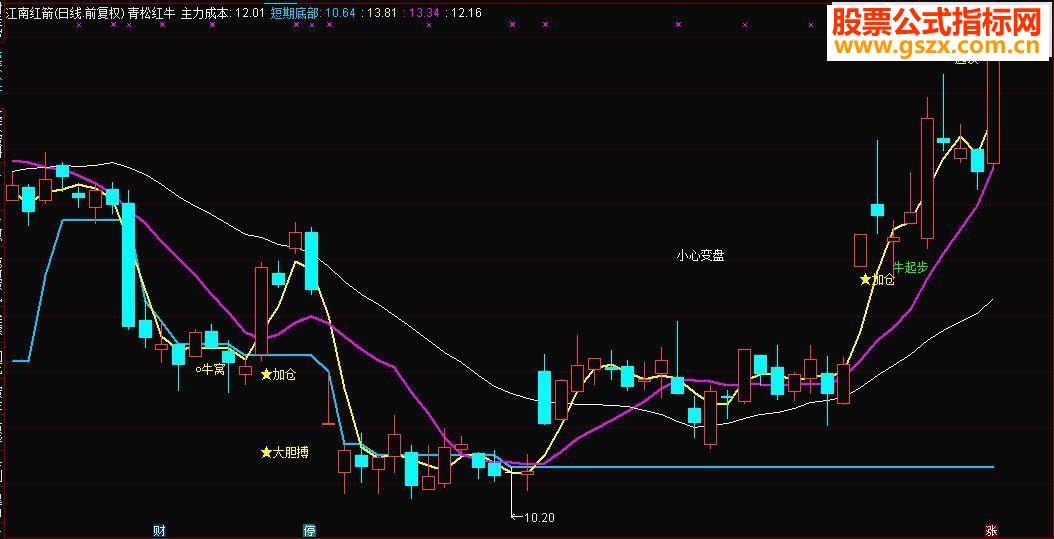
Task: Click the green 牛起步 signal label
Action: (x=911, y=267)
